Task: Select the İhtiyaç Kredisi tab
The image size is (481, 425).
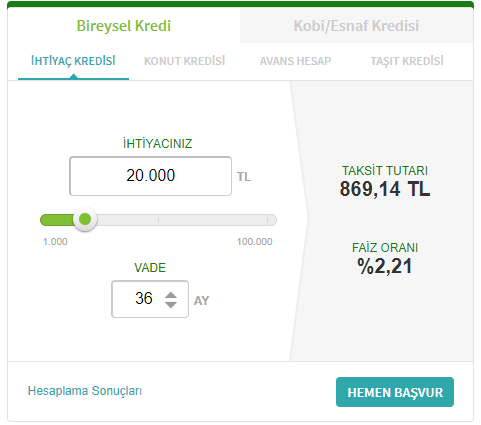Action: point(73,61)
